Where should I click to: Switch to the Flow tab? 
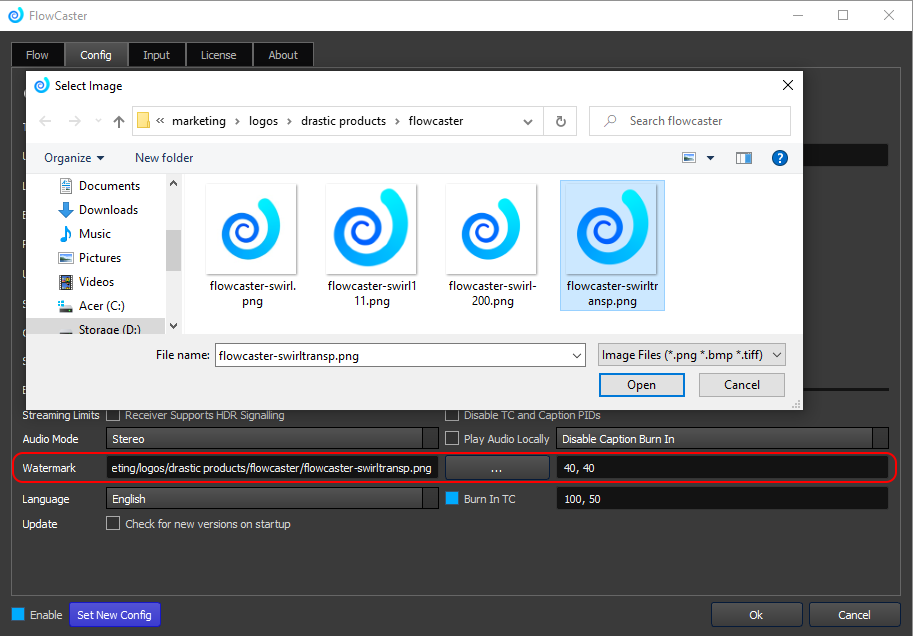click(37, 55)
